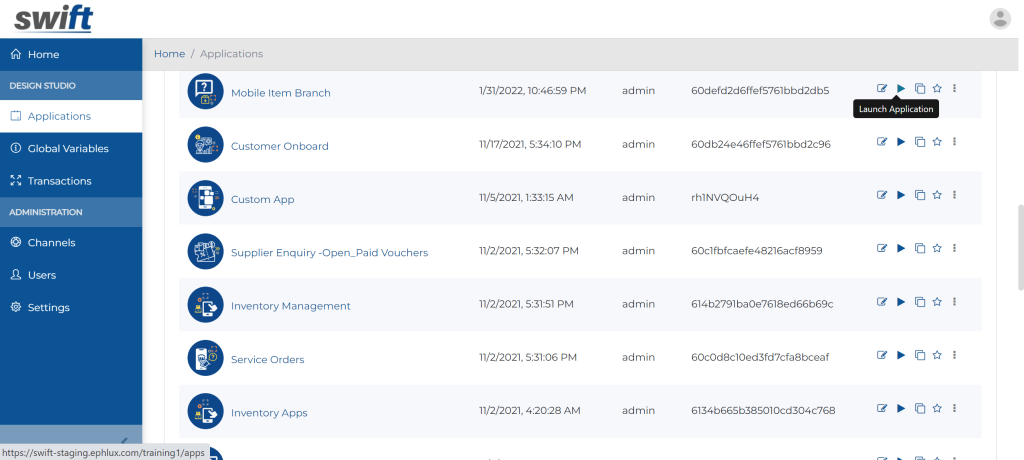This screenshot has height=460, width=1024.
Task: Edit the Inventory Apps application
Action: tap(882, 408)
